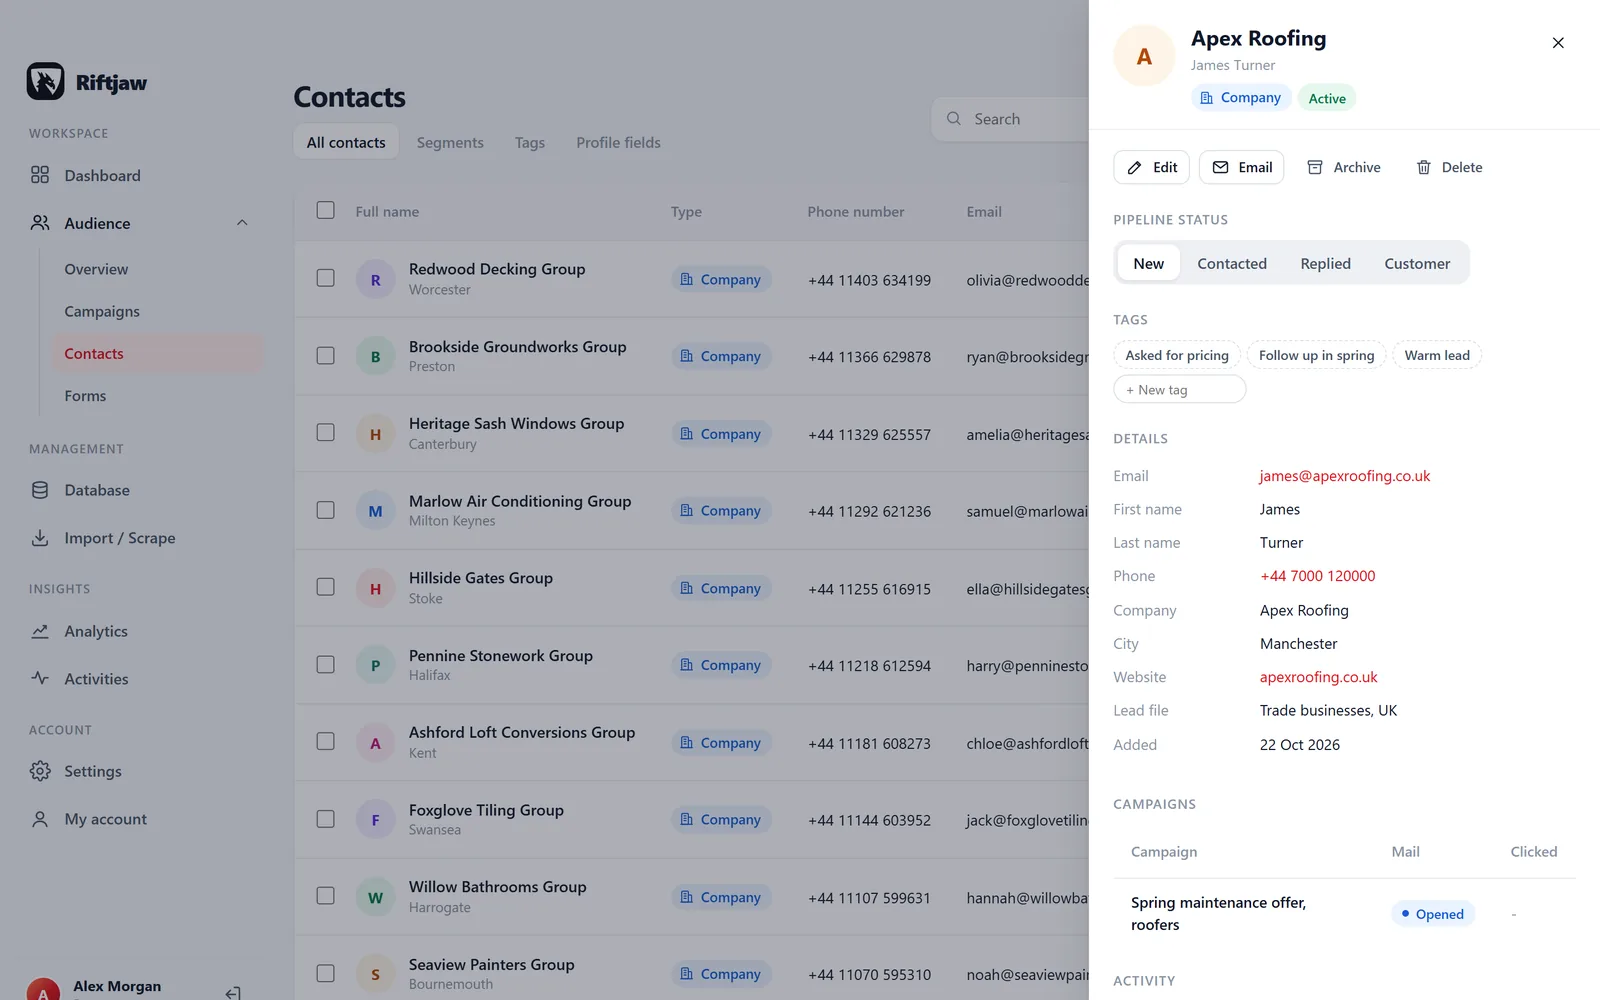This screenshot has width=1600, height=1000.
Task: Click the Import / Scrape download icon
Action: coord(40,538)
